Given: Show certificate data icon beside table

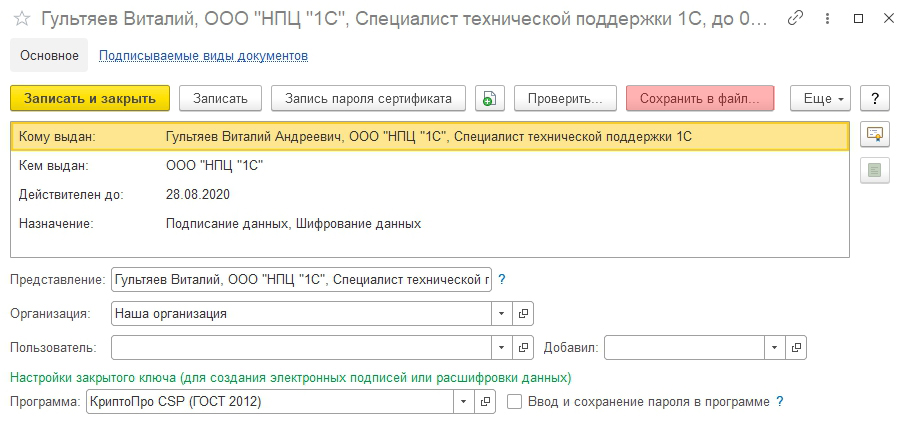Looking at the screenshot, I should 874,136.
